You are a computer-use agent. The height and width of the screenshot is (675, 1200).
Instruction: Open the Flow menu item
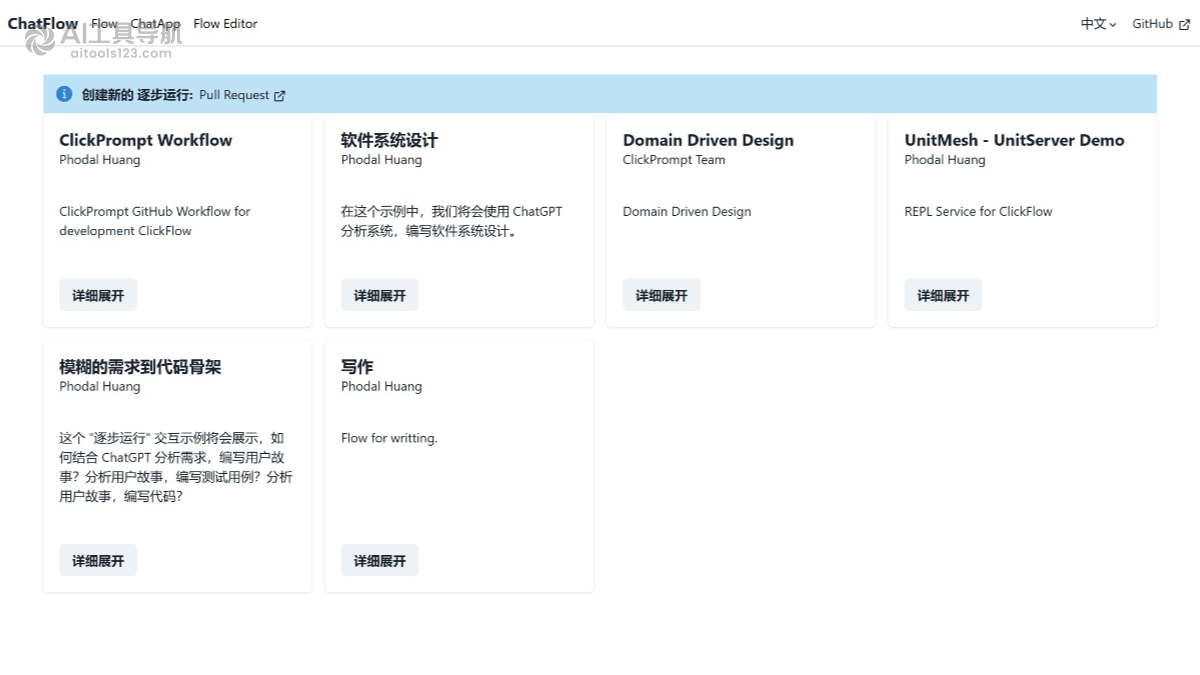click(x=104, y=24)
